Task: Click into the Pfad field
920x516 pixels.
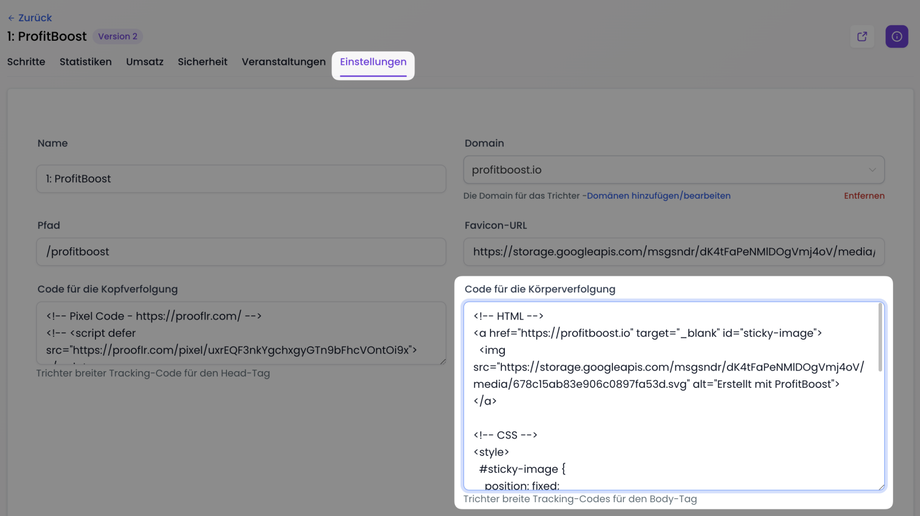Action: pos(241,252)
